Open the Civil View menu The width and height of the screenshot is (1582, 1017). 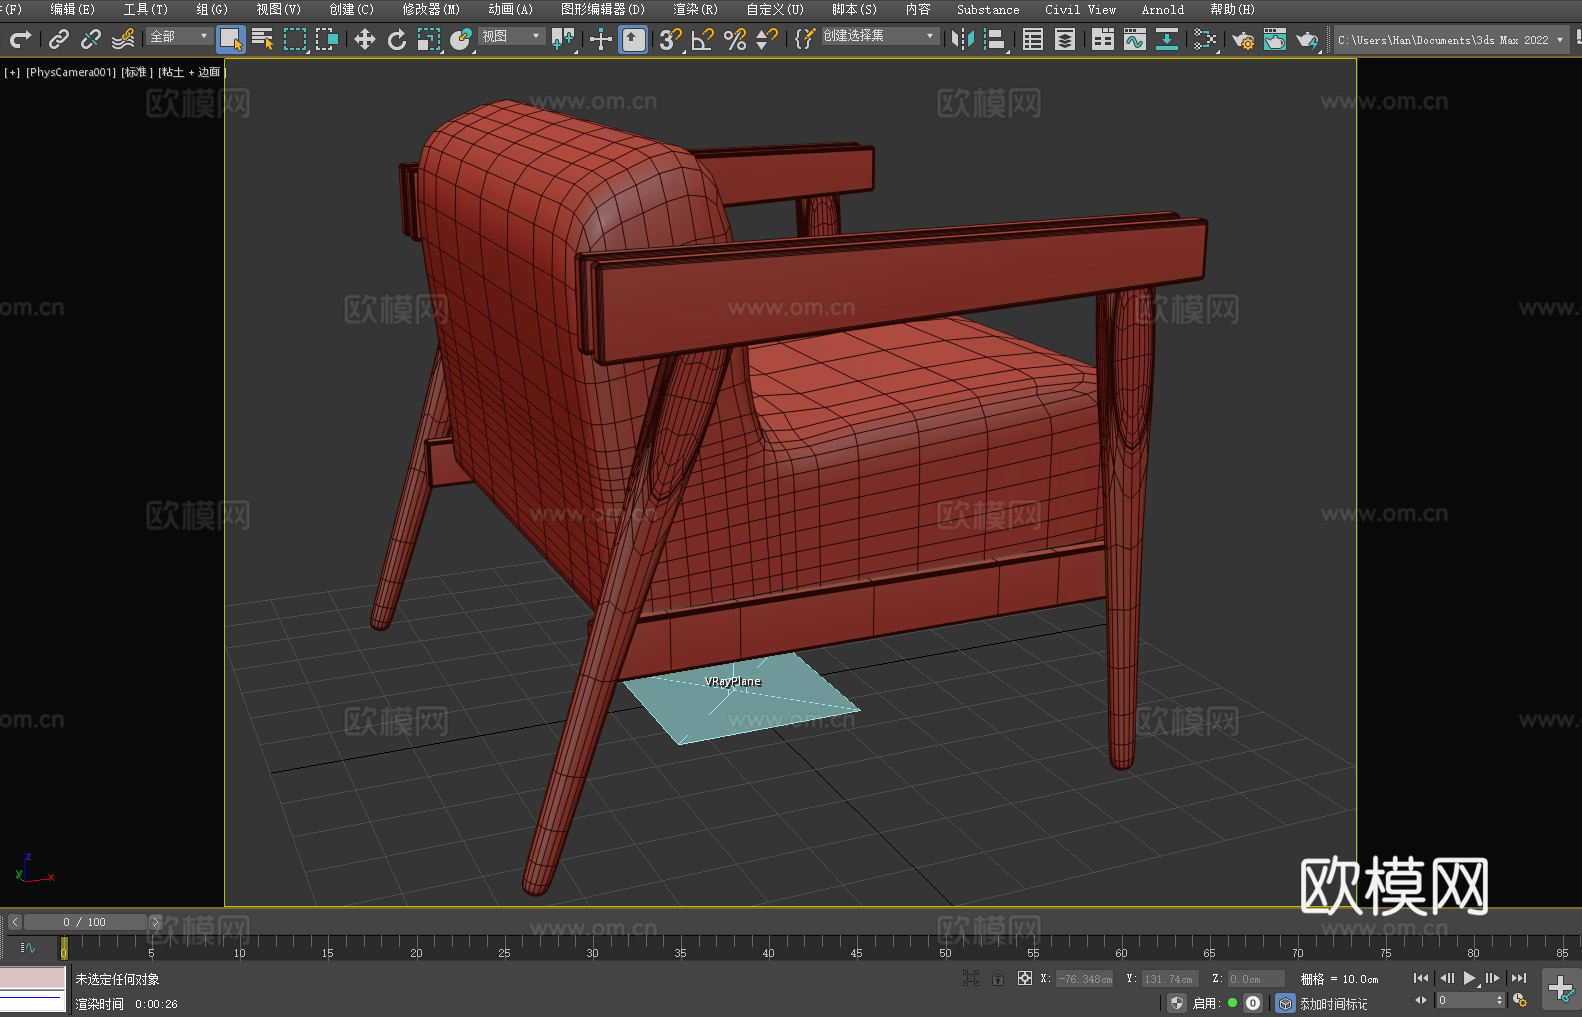coord(1081,9)
